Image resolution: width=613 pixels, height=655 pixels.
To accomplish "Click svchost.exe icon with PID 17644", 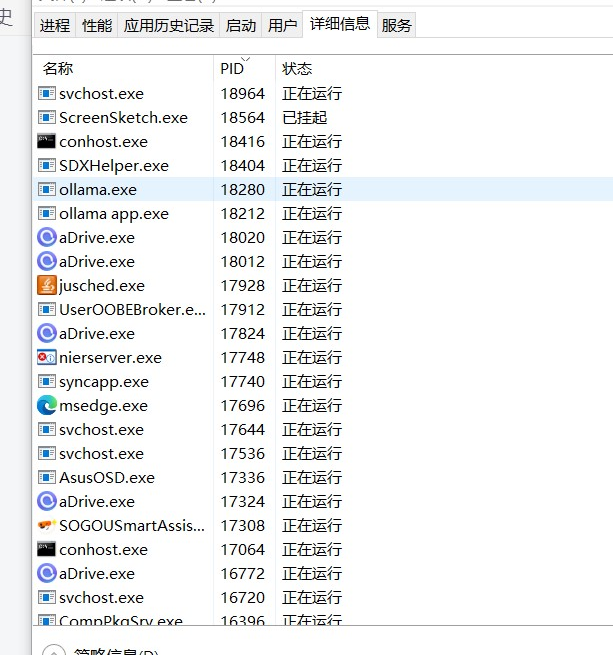I will (x=46, y=429).
